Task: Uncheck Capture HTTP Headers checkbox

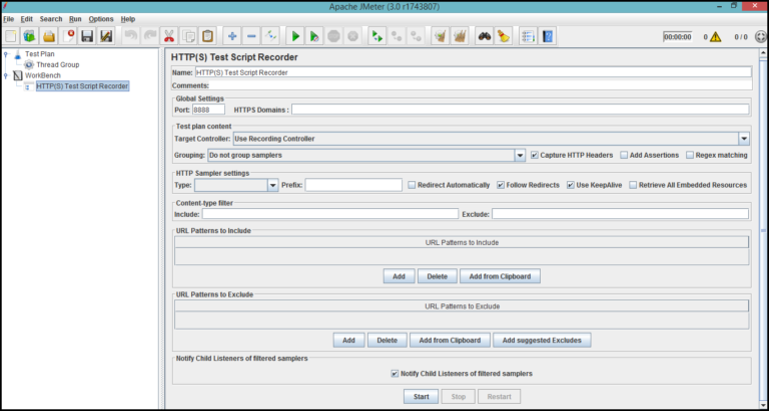Action: (535, 155)
